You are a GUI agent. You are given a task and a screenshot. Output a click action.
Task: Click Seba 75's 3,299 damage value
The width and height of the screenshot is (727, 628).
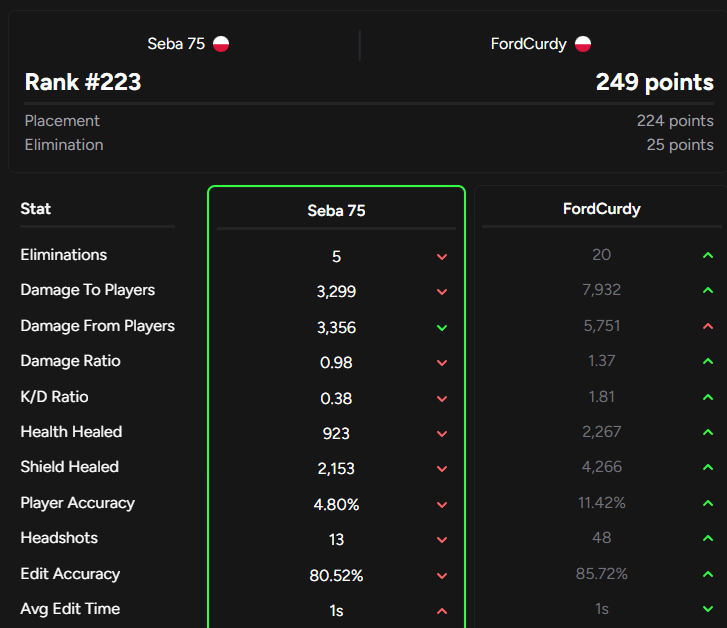pos(336,292)
